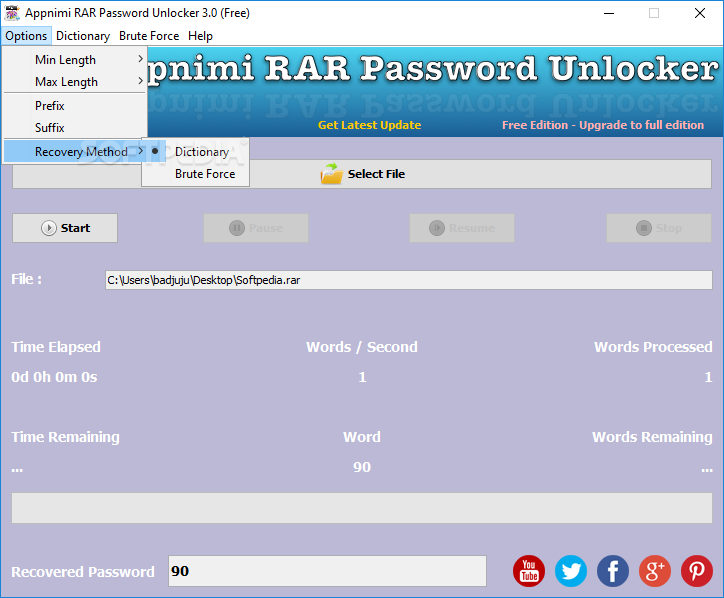Click the Recovered Password field

point(327,571)
